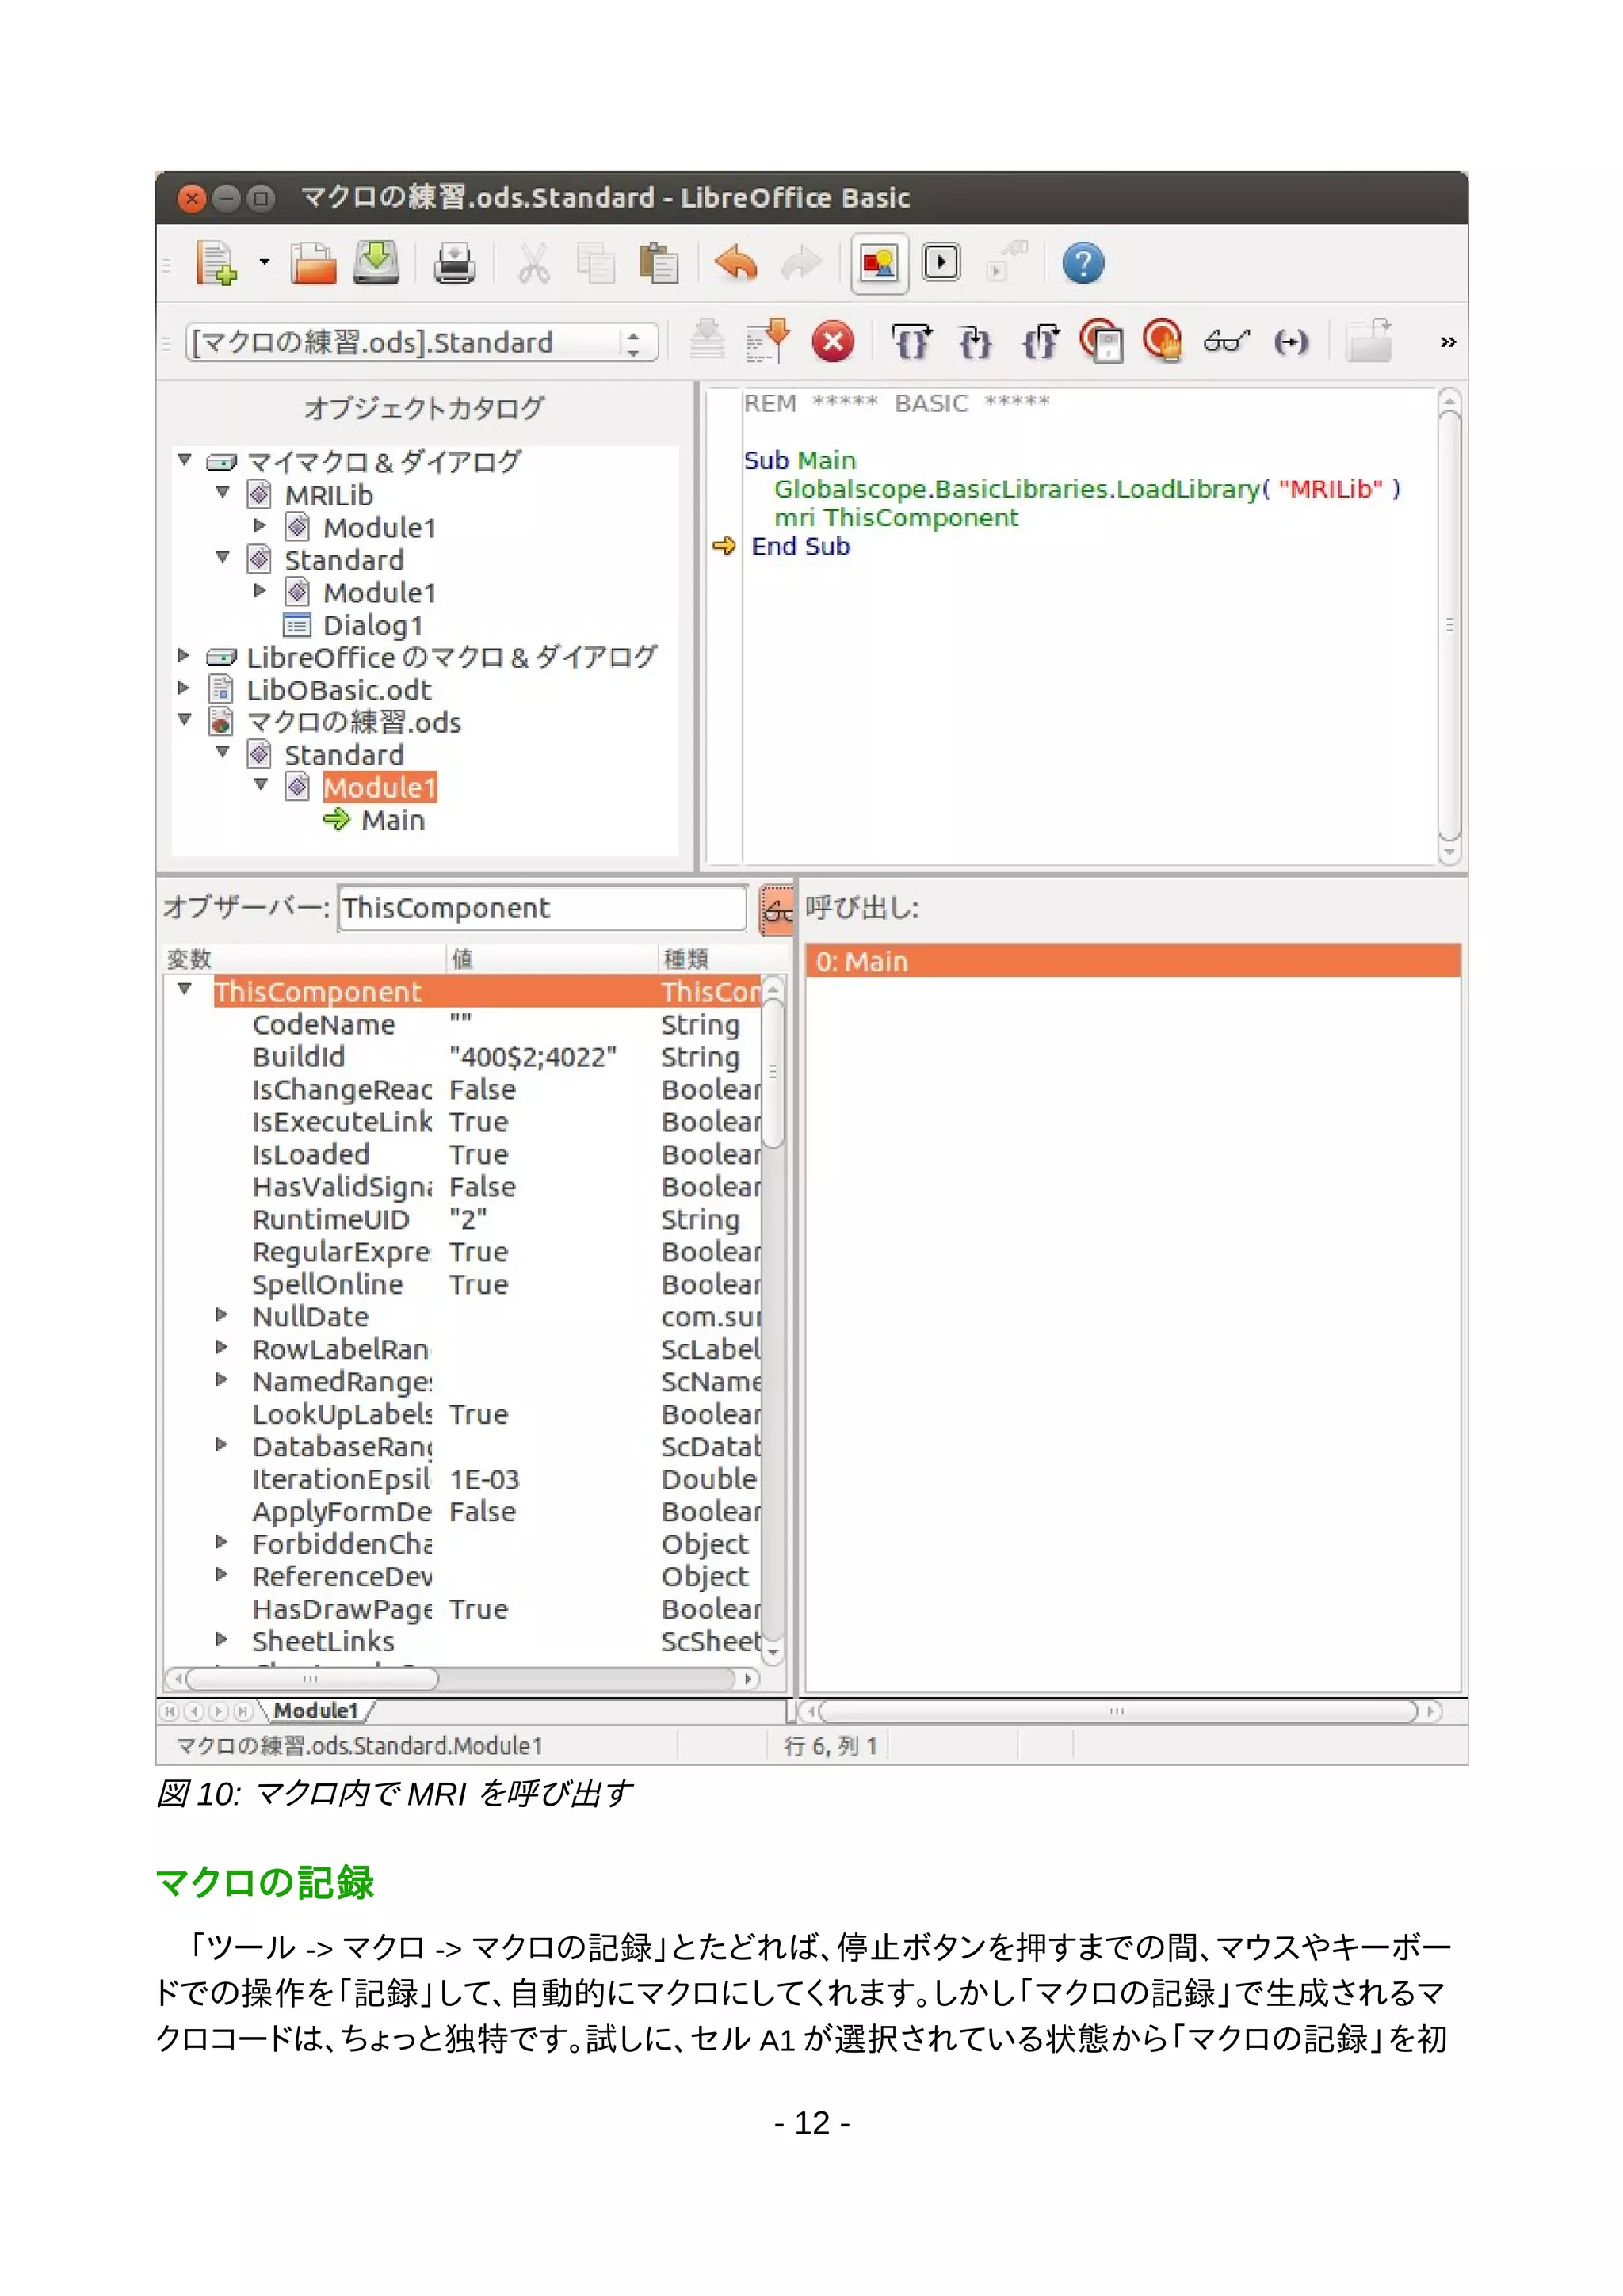Click the code editor vertical scrollbar
The height and width of the screenshot is (2296, 1623).
point(1449,626)
